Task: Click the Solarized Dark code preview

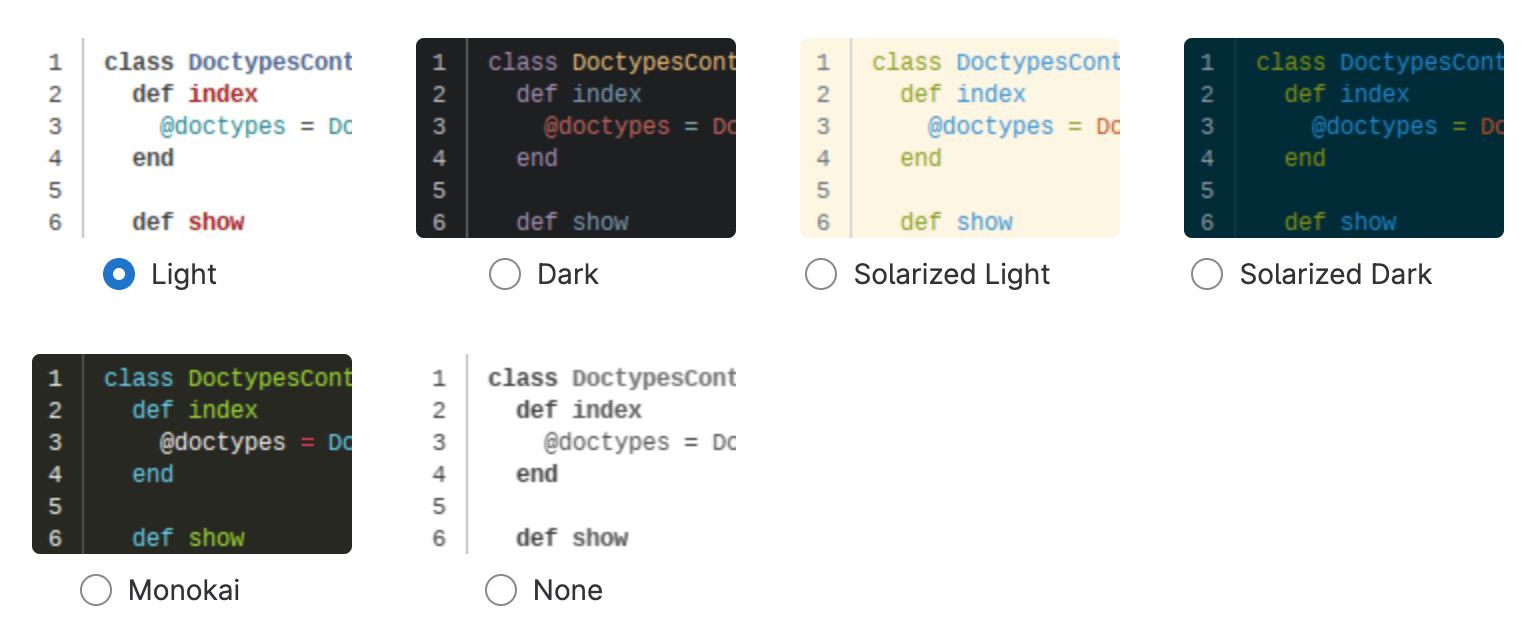Action: pos(1343,137)
